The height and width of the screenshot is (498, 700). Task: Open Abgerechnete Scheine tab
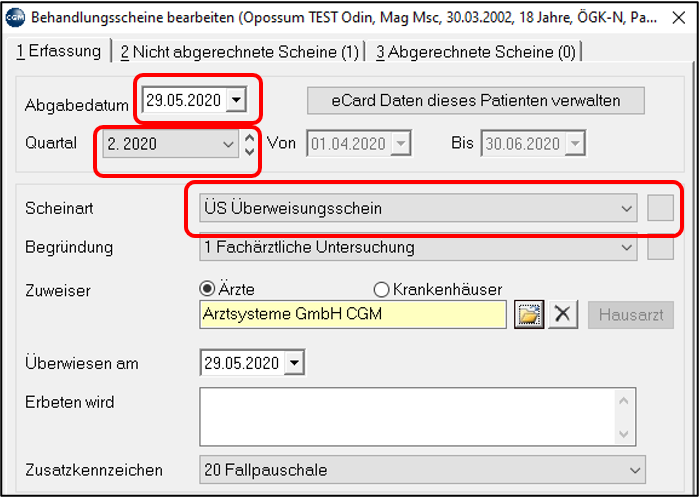pos(475,52)
